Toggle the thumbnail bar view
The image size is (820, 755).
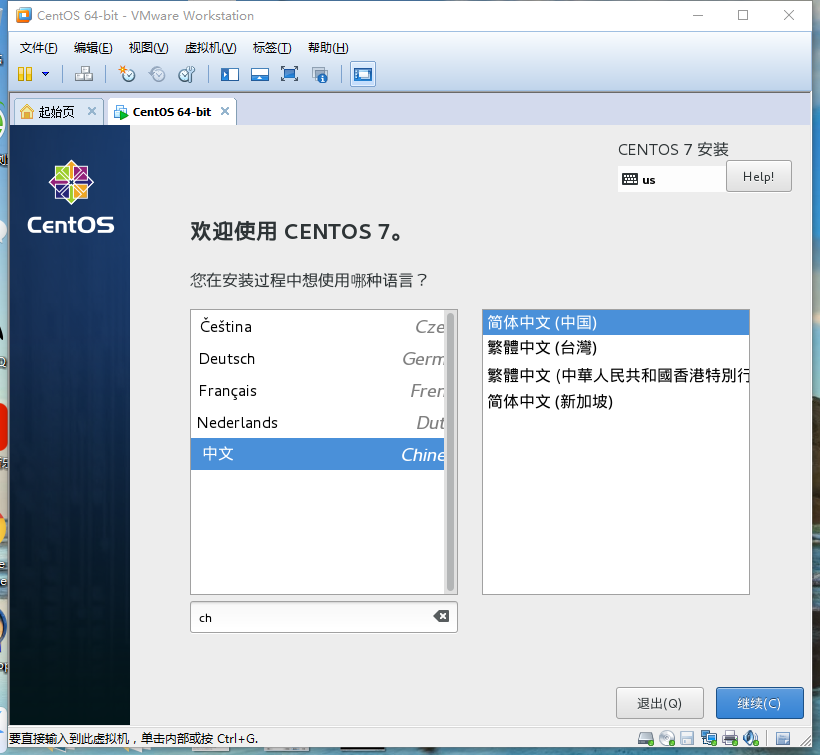point(260,74)
